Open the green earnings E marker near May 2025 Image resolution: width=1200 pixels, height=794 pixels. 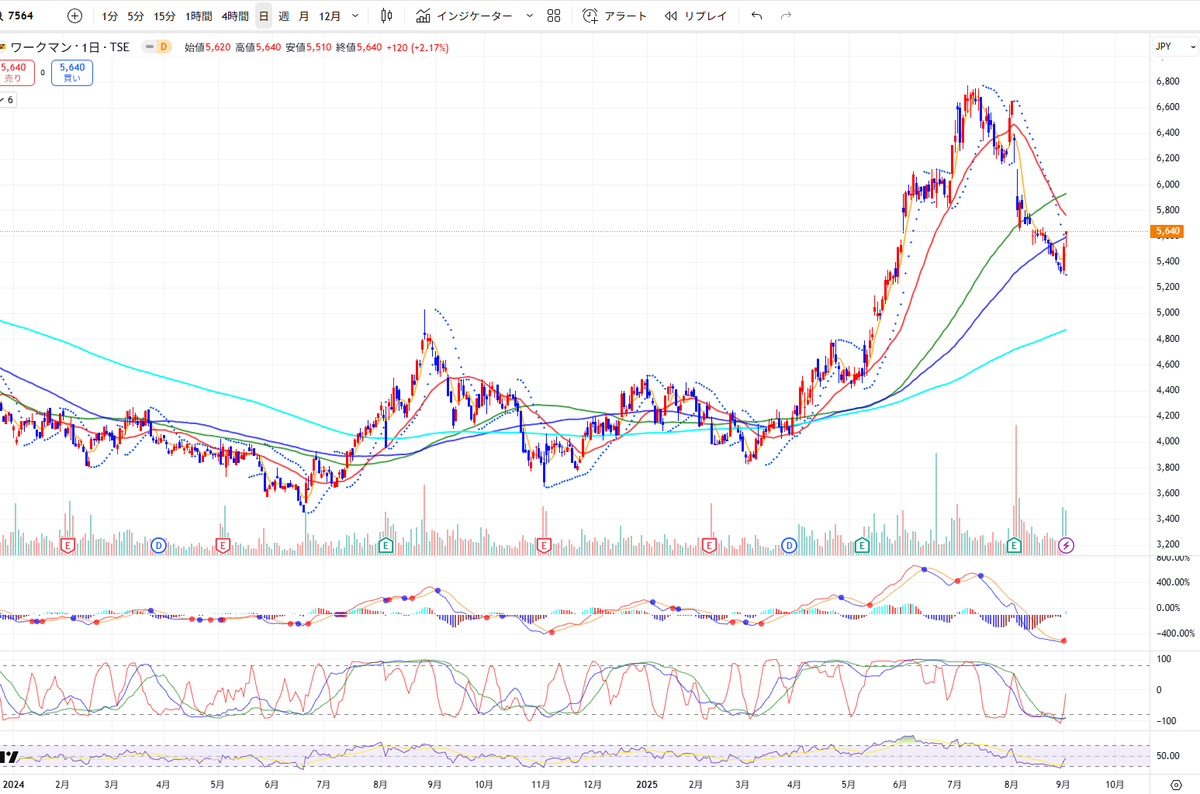click(862, 545)
